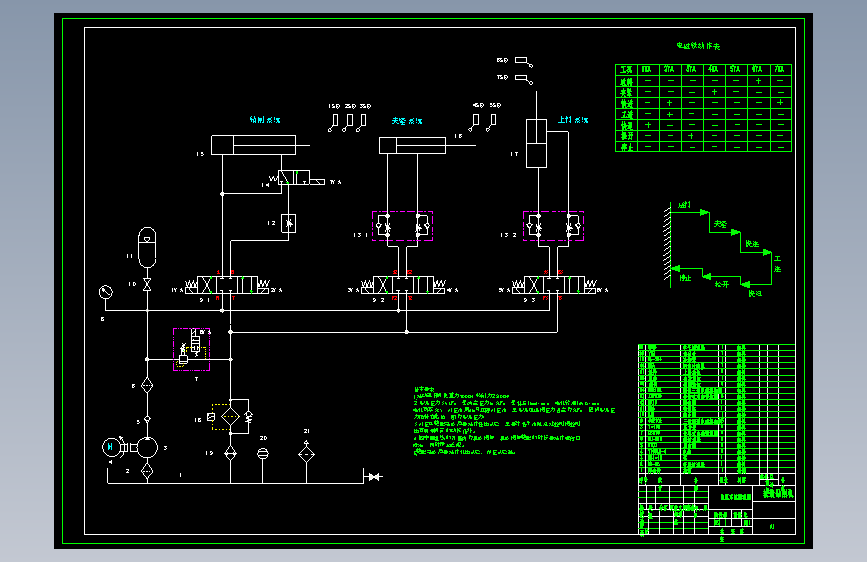Select the 上料 label in the cycle diagram

click(x=685, y=205)
